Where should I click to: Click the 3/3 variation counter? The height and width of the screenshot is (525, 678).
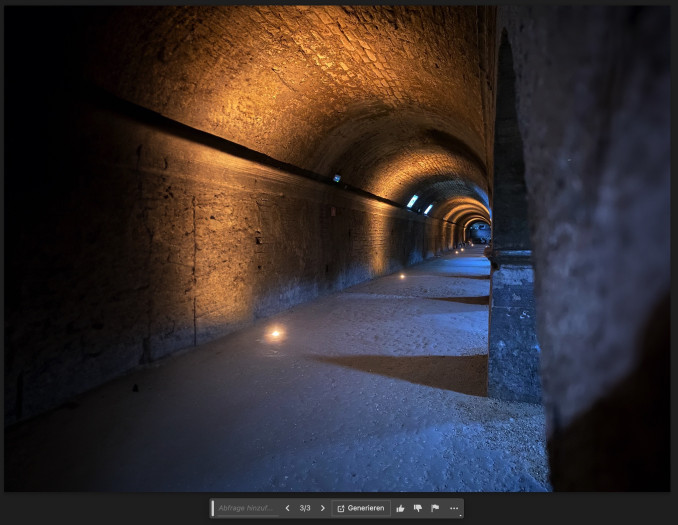pyautogui.click(x=305, y=508)
